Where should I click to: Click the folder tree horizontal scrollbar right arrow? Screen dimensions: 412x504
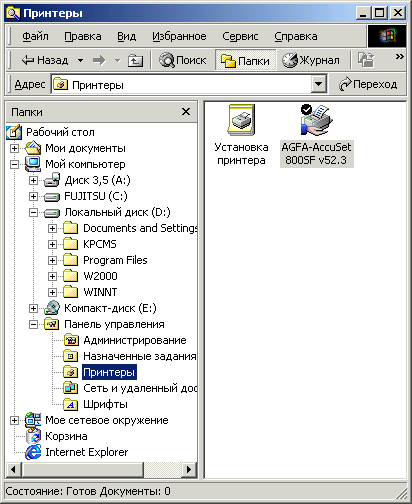click(x=189, y=470)
